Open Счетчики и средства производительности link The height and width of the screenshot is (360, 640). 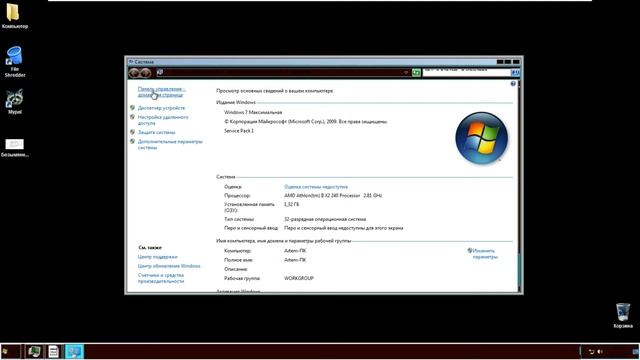tap(161, 278)
